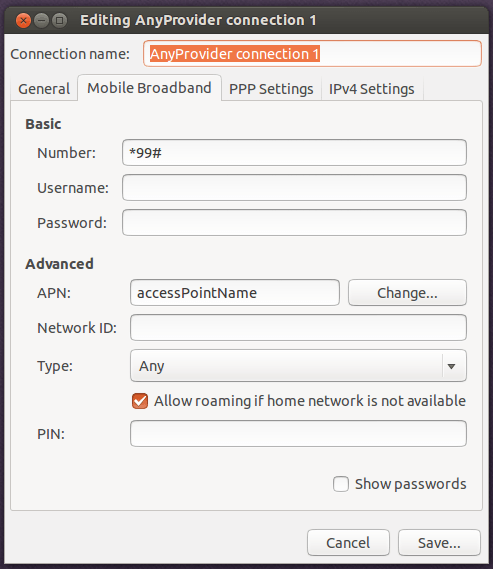
Task: Switch to the General tab
Action: pyautogui.click(x=44, y=89)
